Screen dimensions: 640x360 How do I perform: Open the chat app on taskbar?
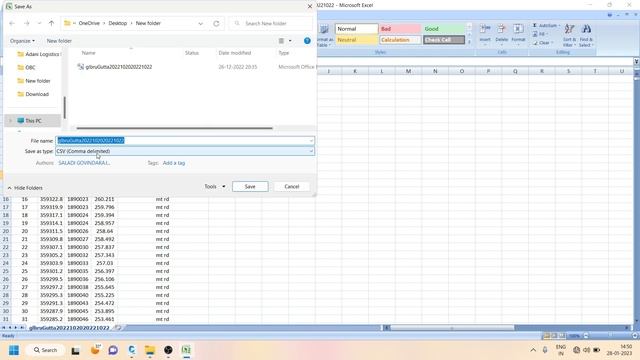[x=113, y=350]
